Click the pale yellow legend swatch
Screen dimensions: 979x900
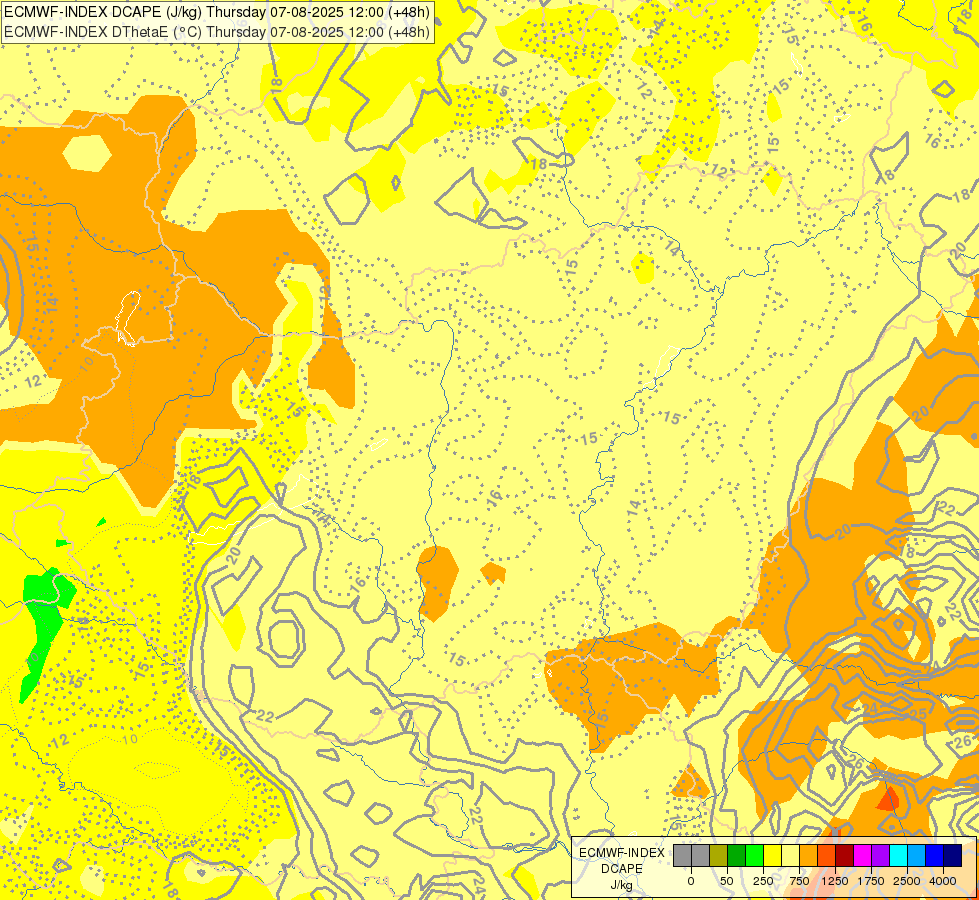tap(790, 856)
